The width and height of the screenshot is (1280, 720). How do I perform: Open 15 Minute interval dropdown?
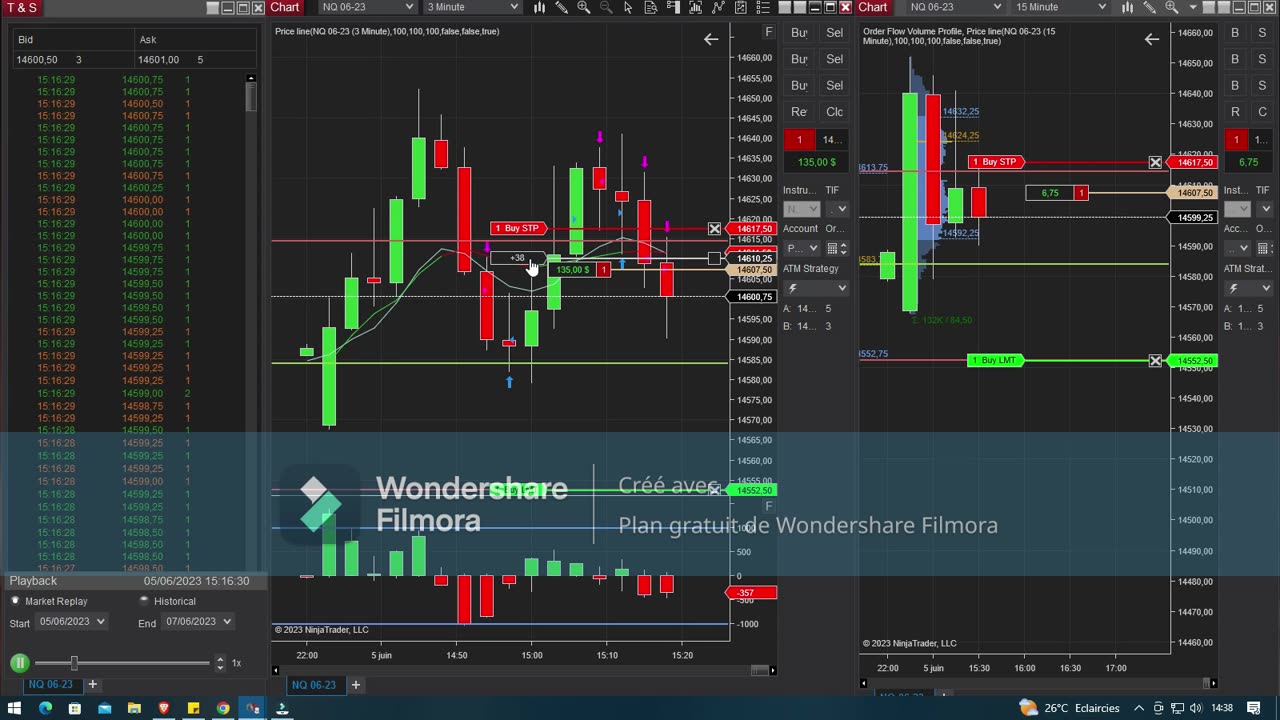pyautogui.click(x=1061, y=7)
